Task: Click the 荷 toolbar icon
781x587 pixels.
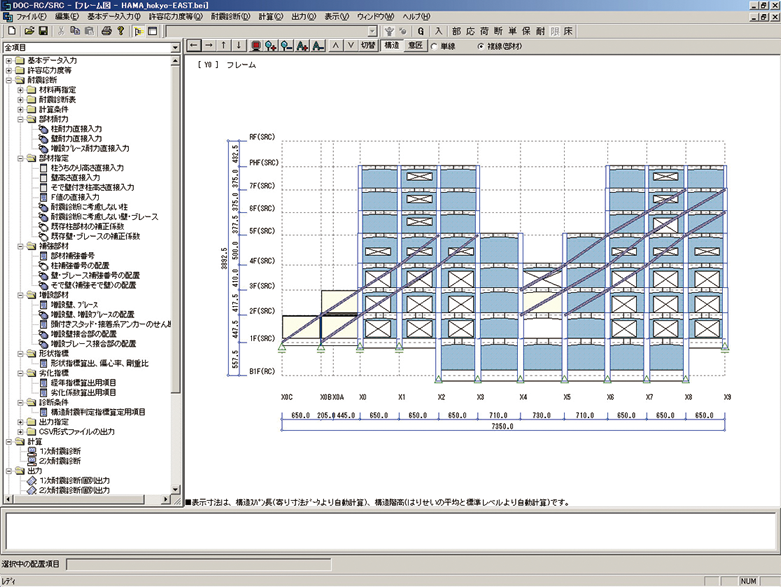Action: [x=484, y=31]
